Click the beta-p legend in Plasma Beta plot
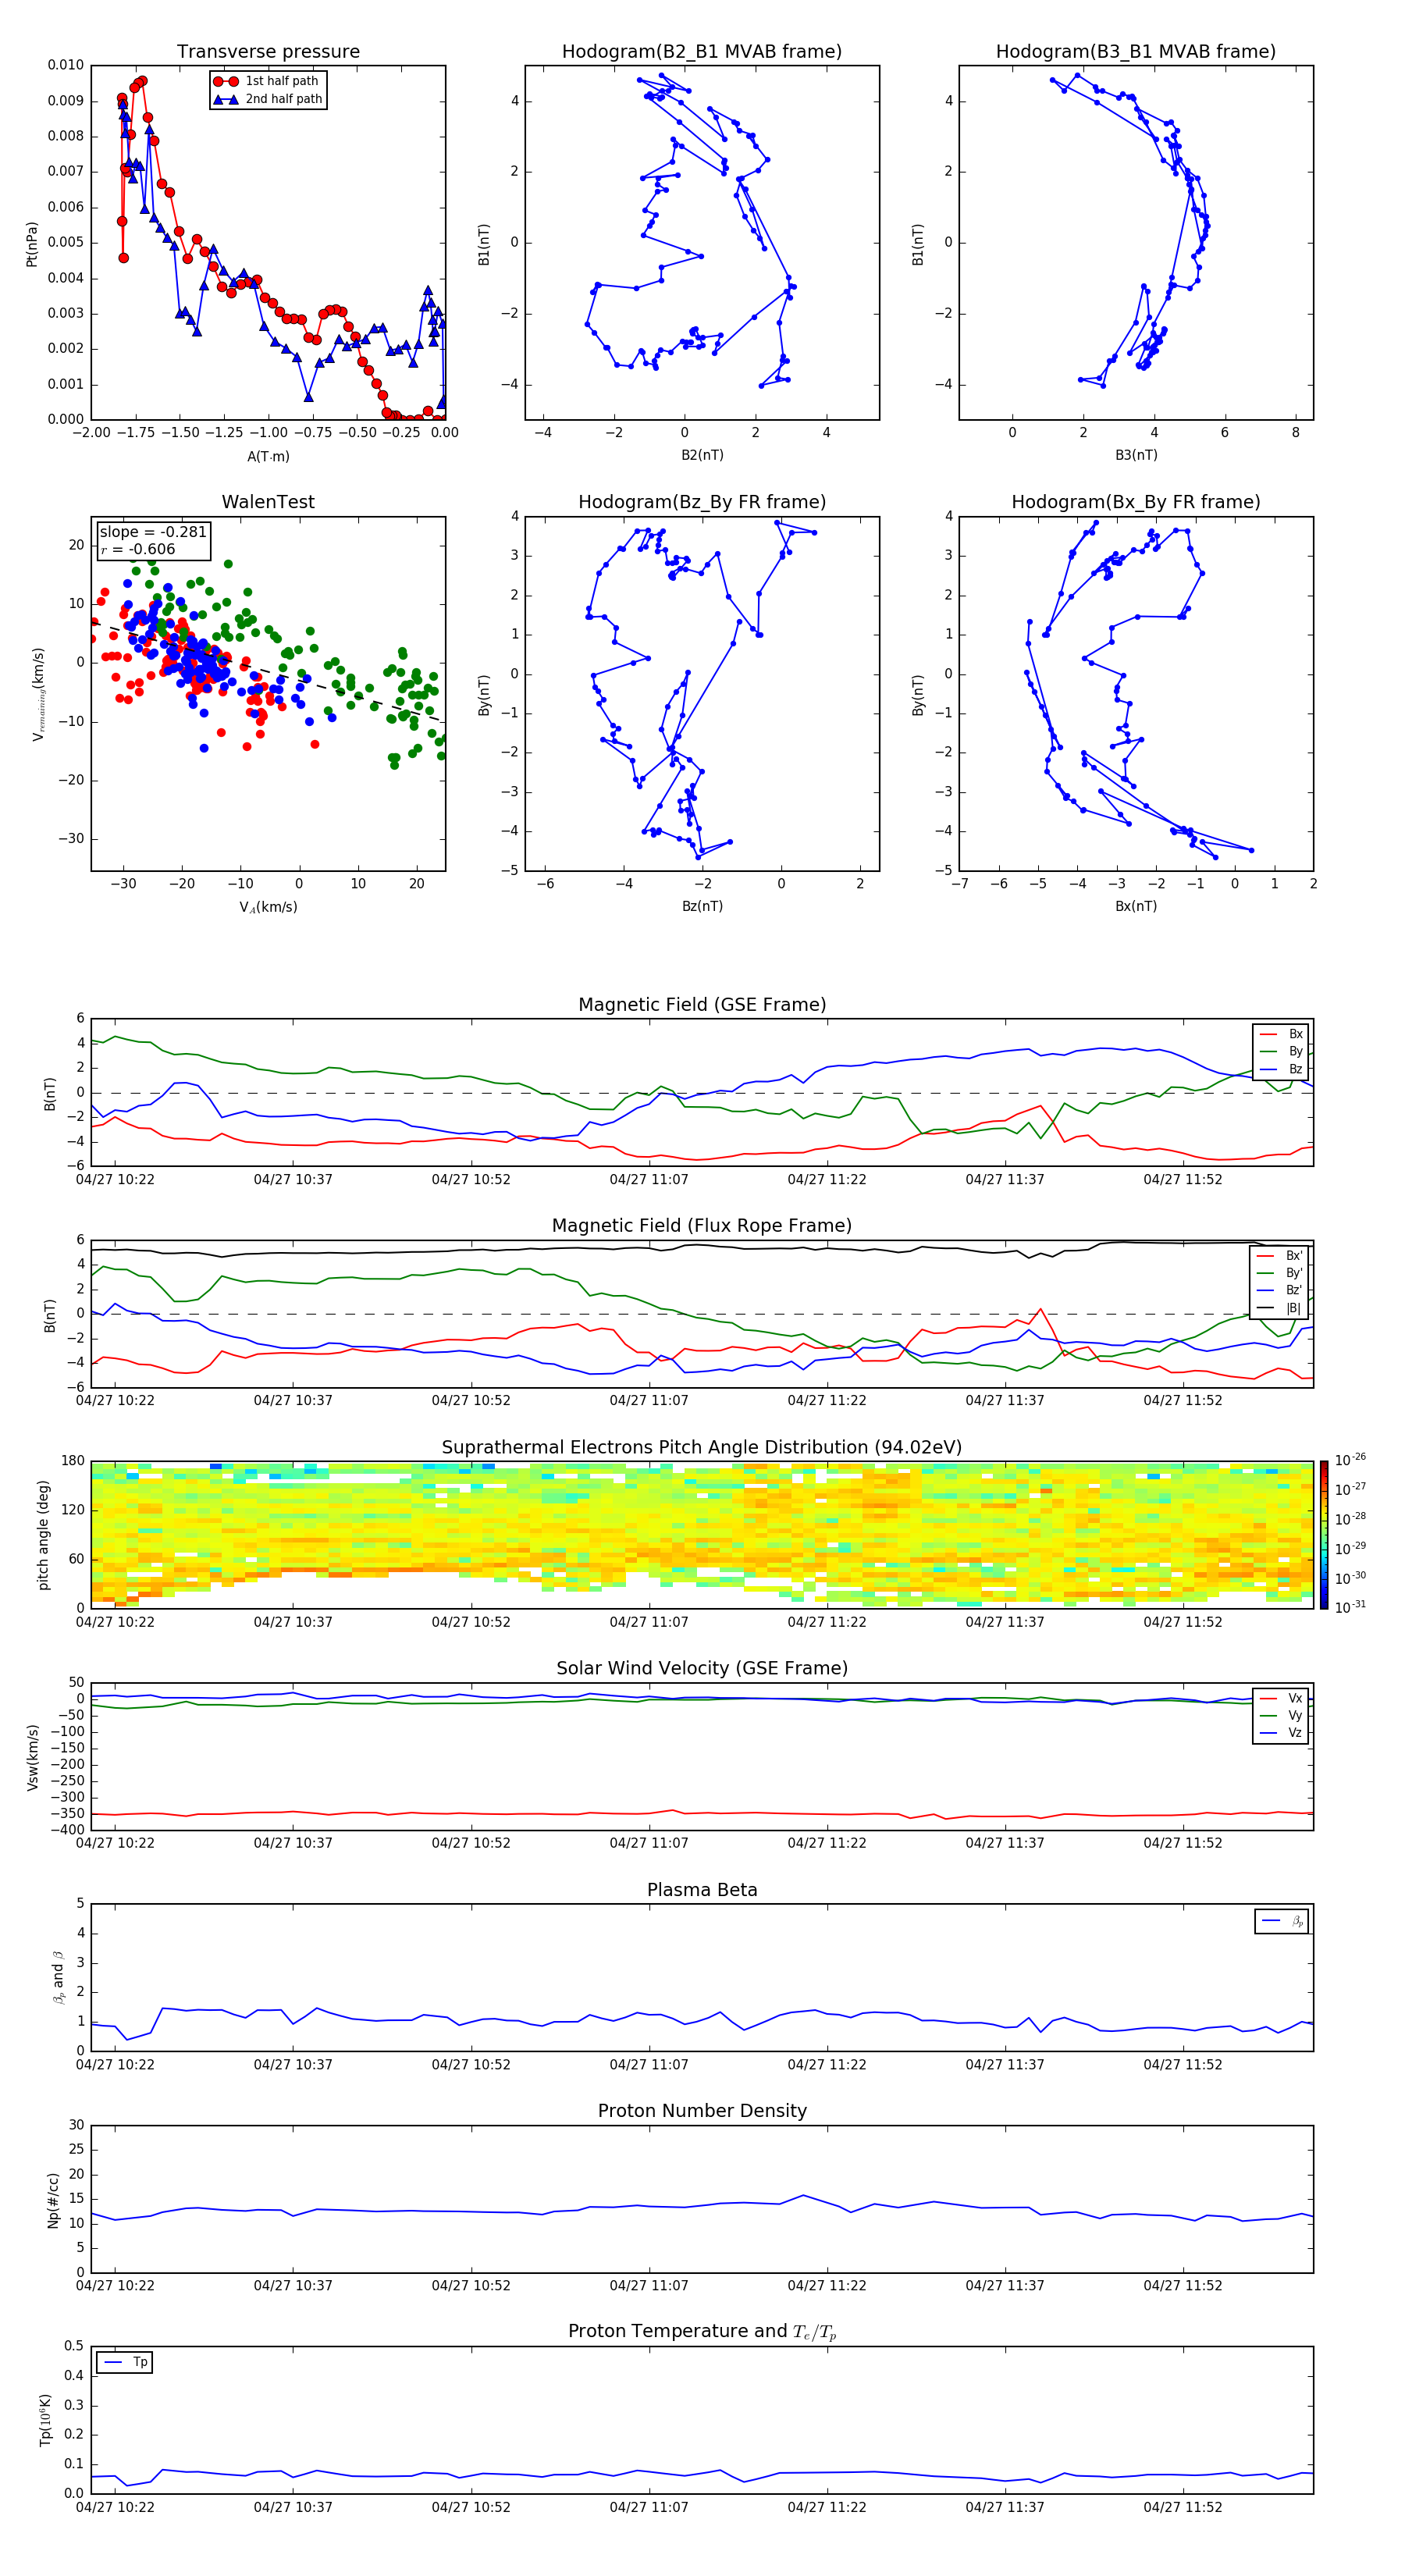This screenshot has width=1405, height=2576. coord(1282,1921)
